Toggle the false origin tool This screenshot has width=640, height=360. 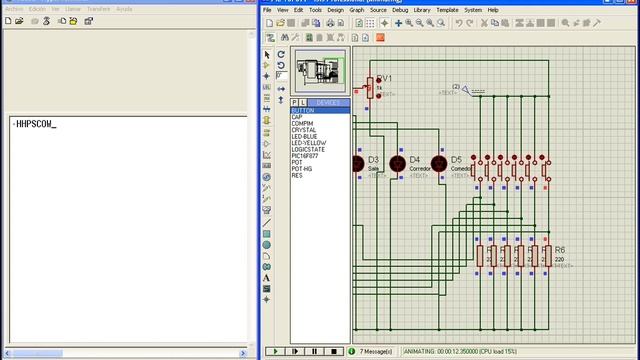point(384,23)
